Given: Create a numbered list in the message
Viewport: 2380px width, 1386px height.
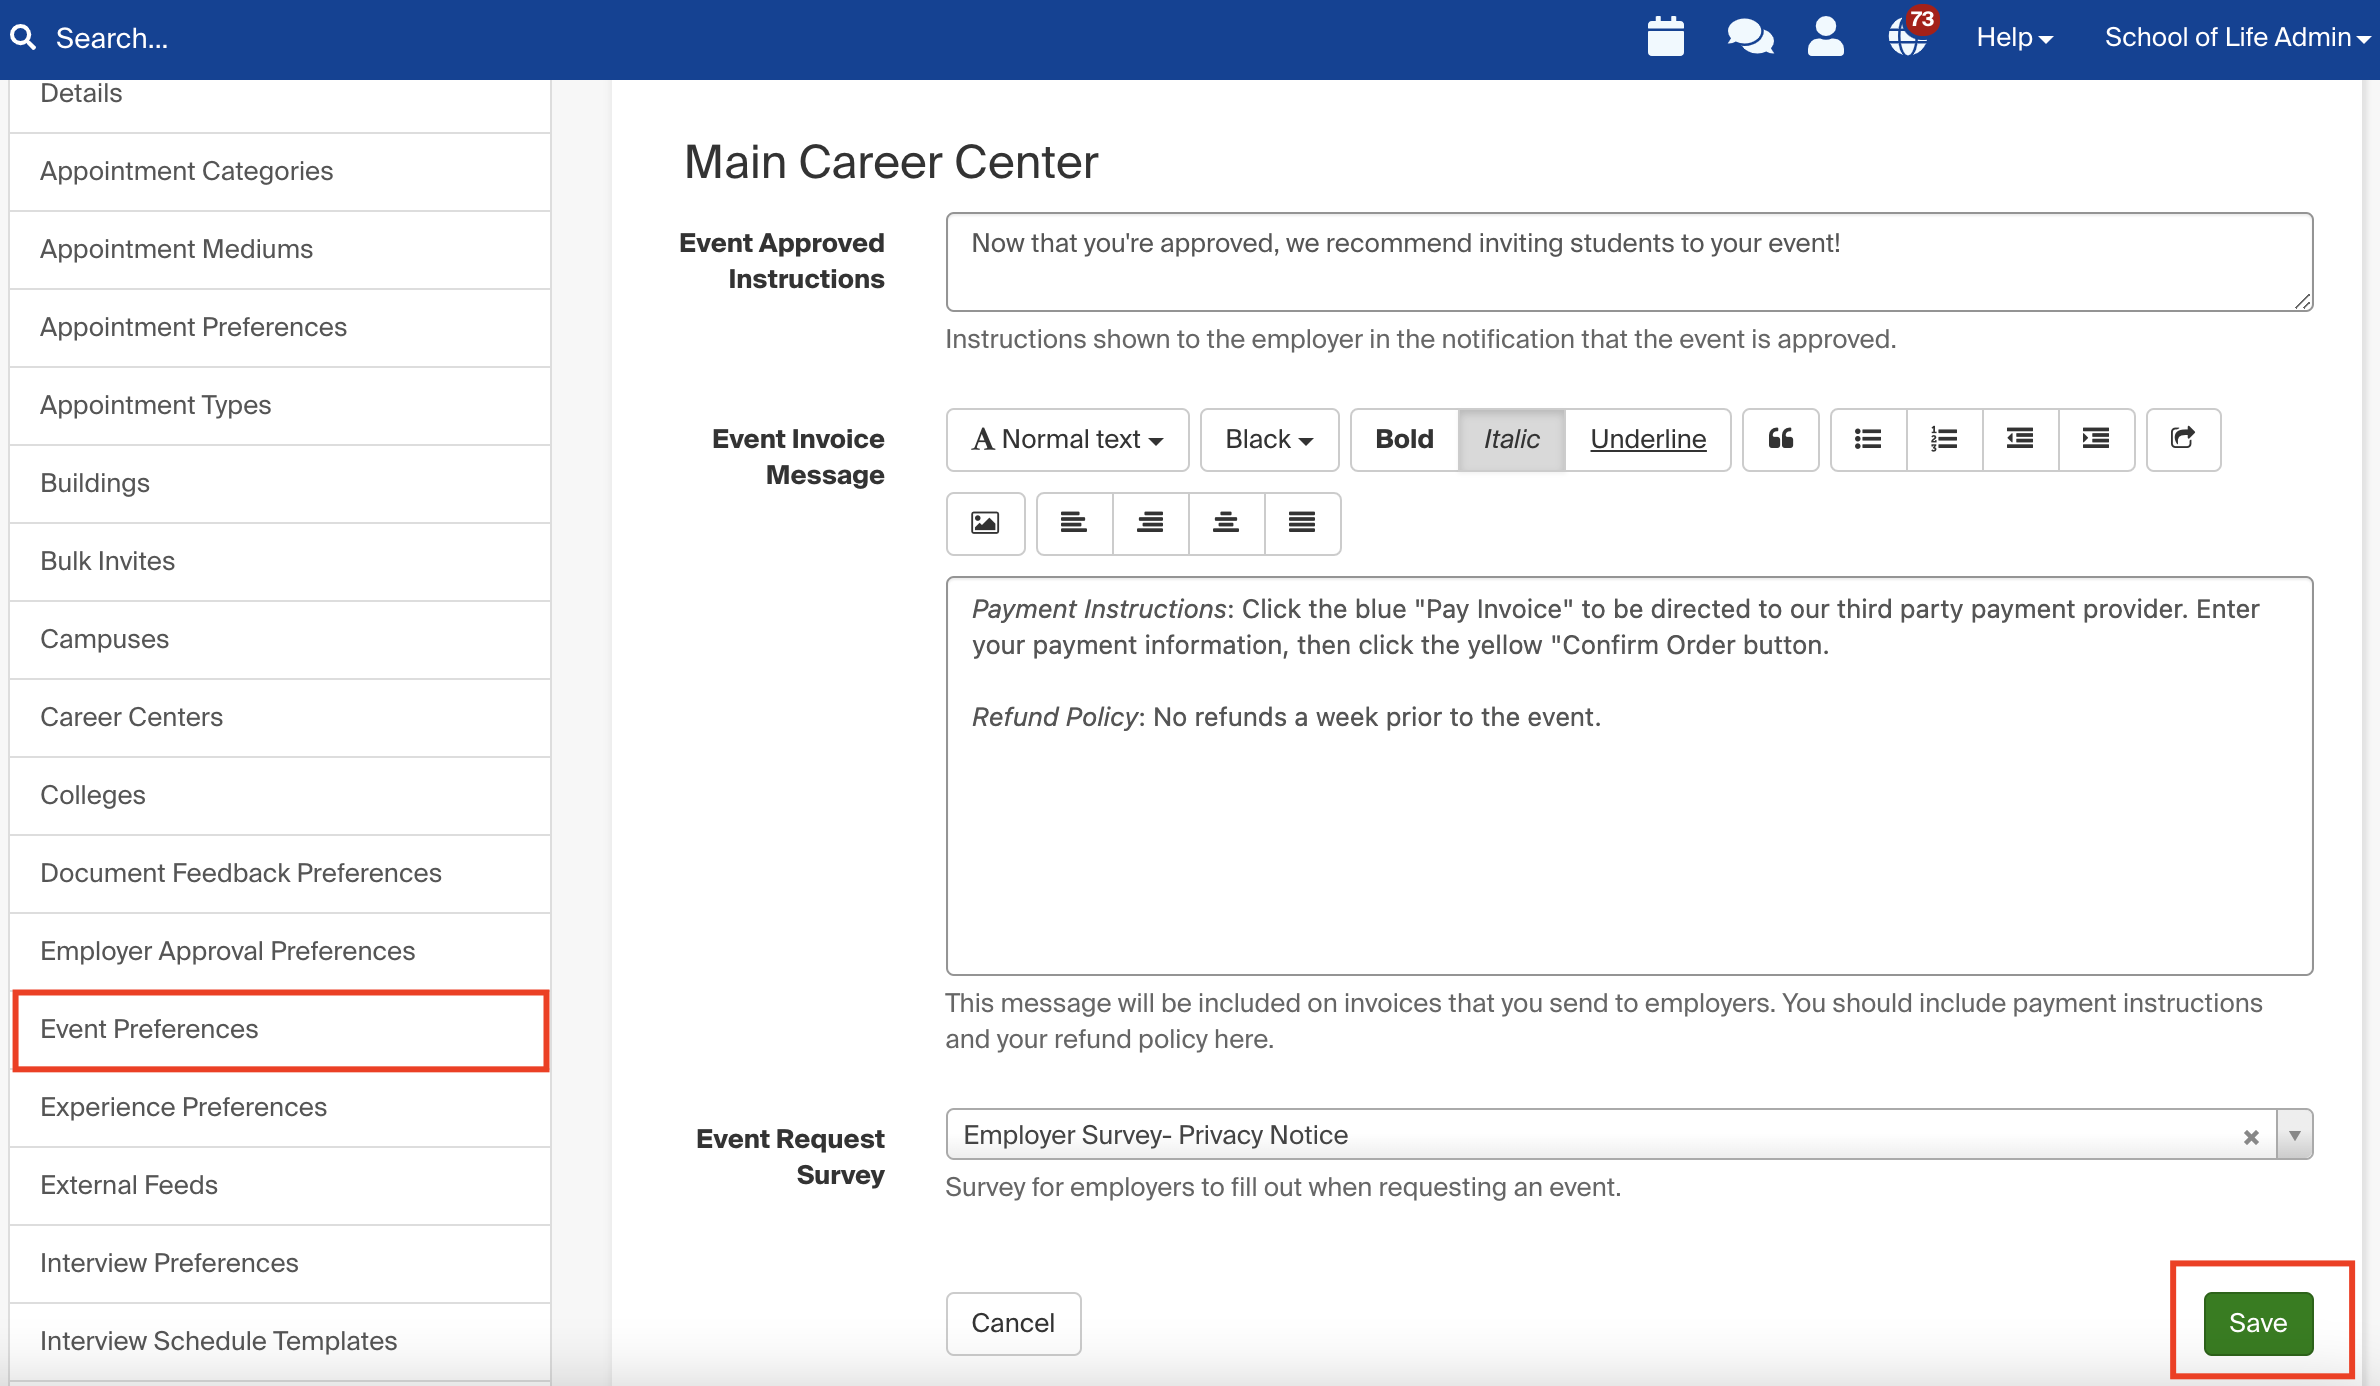Looking at the screenshot, I should tap(1943, 439).
